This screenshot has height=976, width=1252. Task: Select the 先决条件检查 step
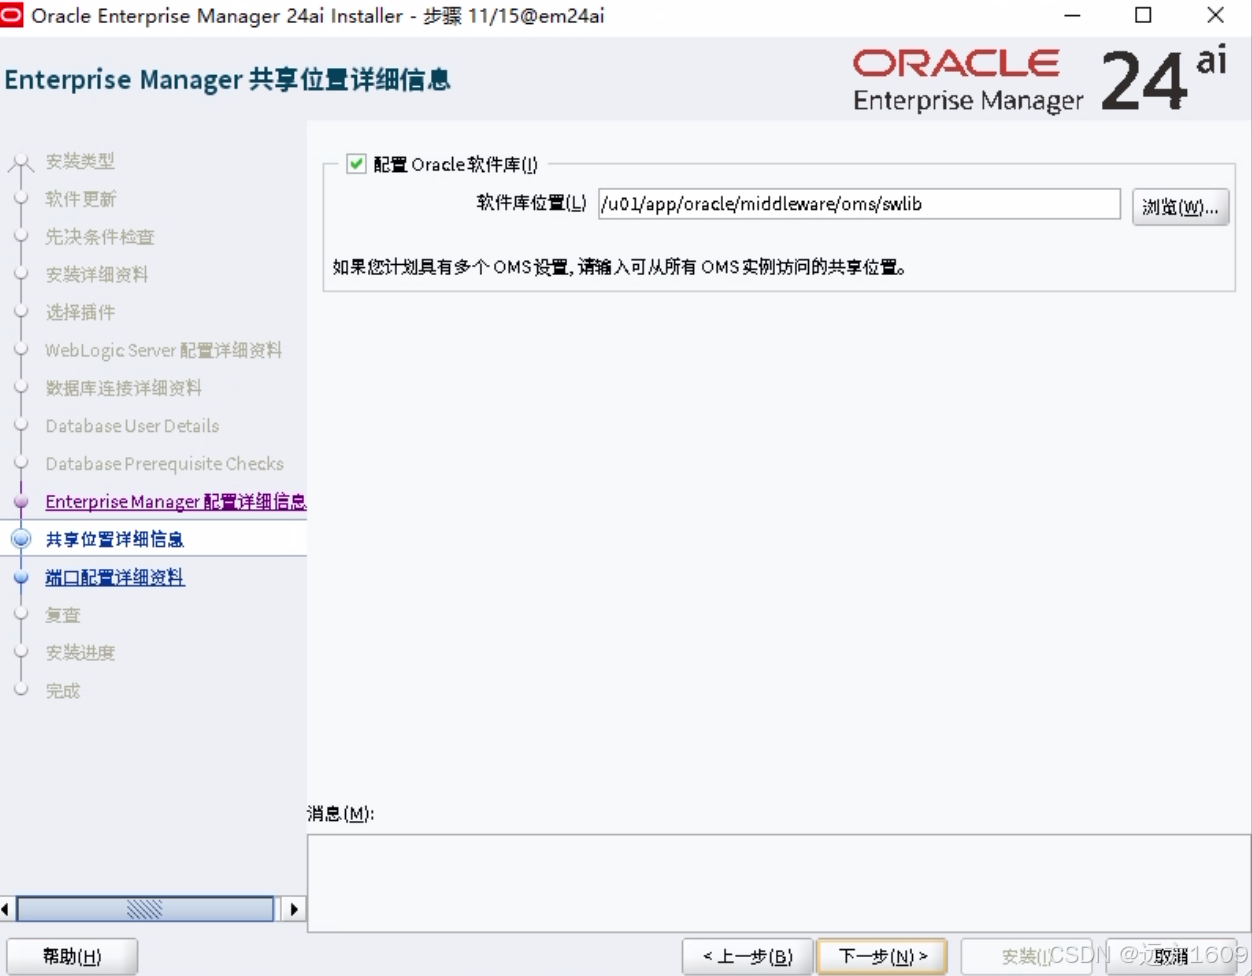tap(101, 237)
